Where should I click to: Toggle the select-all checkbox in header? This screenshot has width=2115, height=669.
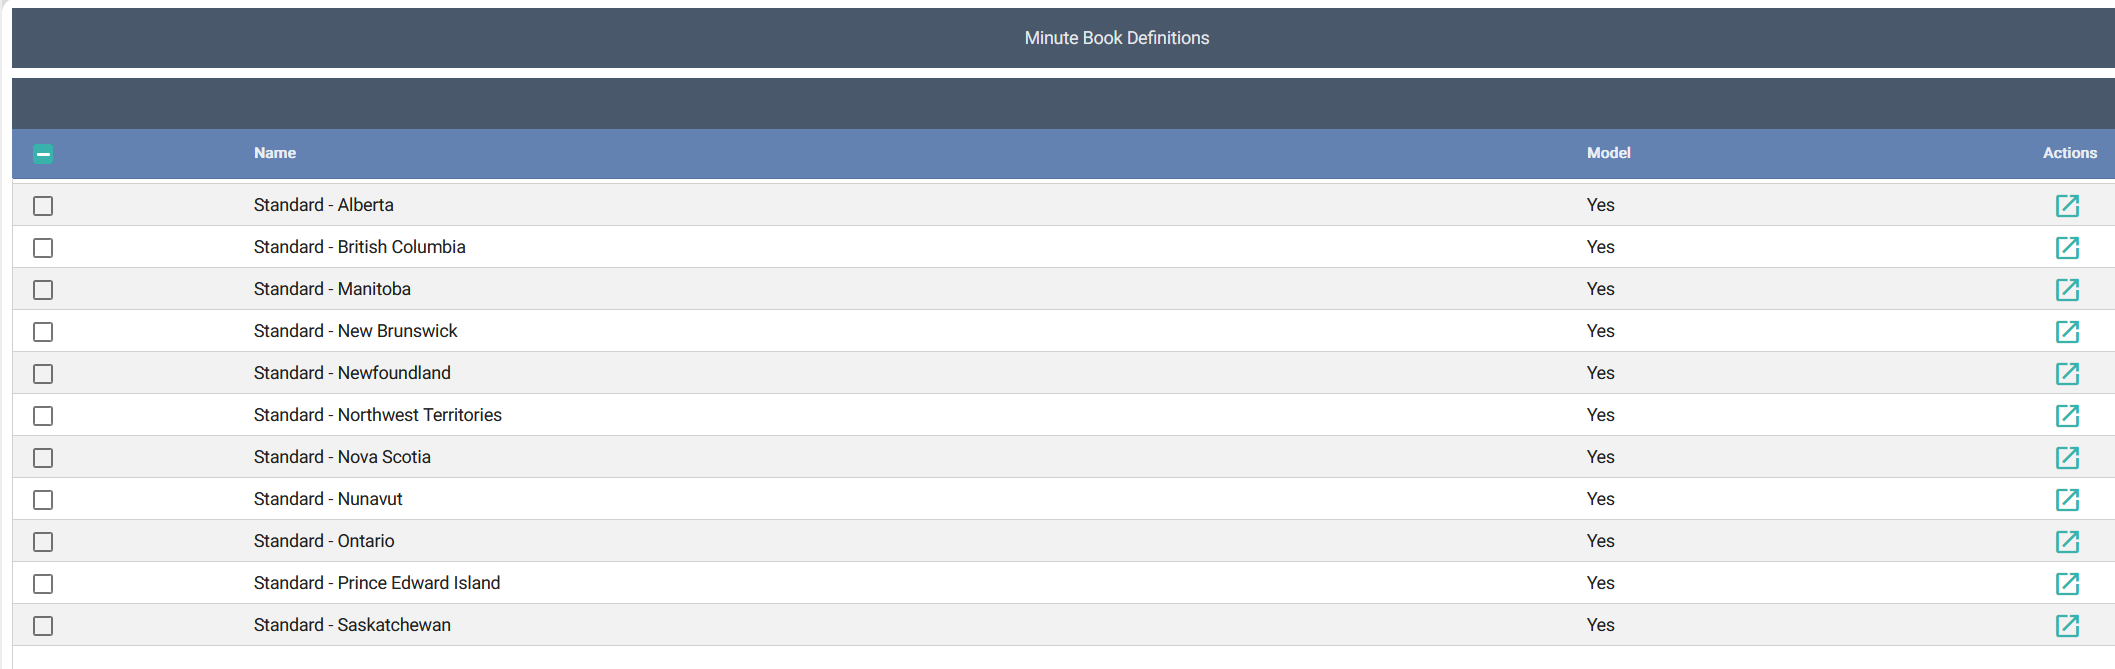click(x=43, y=154)
